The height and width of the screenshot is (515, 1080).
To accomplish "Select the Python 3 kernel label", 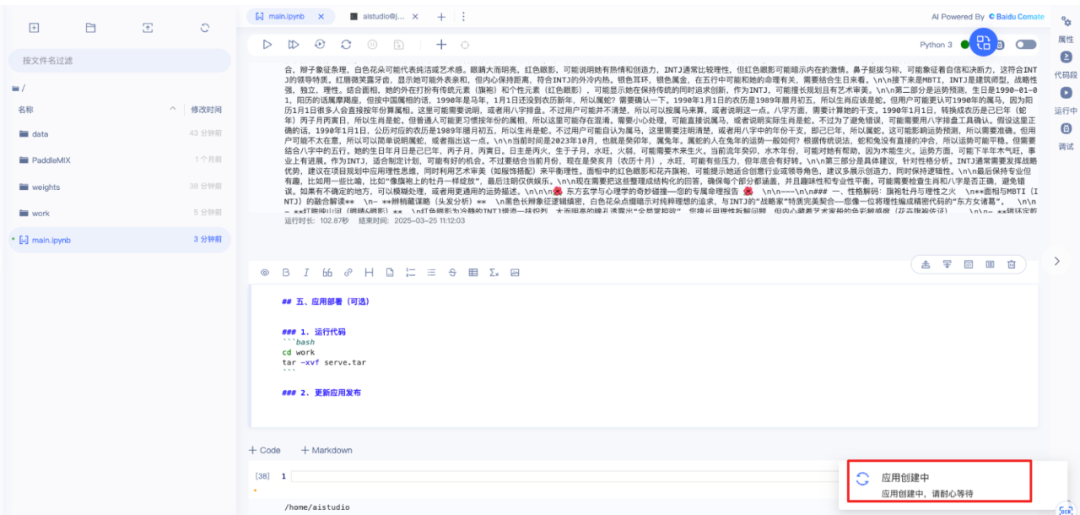I will click(936, 45).
